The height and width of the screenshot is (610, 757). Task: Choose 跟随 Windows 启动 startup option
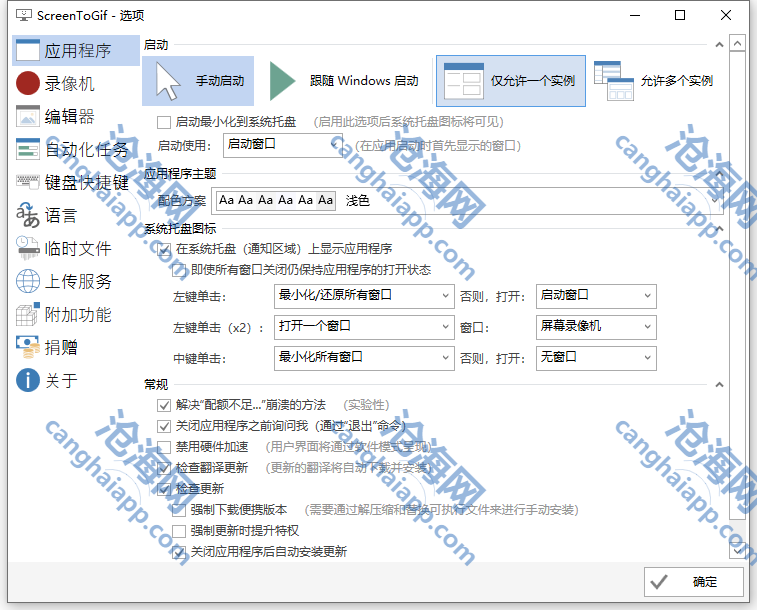click(345, 81)
